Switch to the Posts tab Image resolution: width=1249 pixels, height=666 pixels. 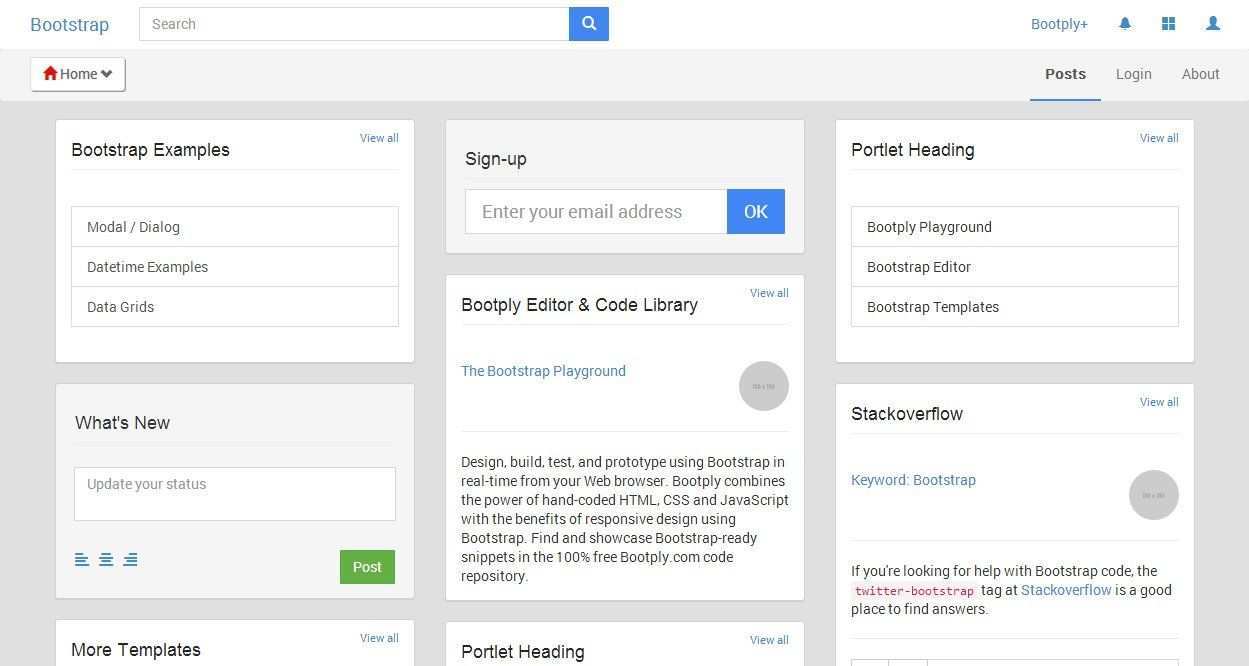[1065, 74]
